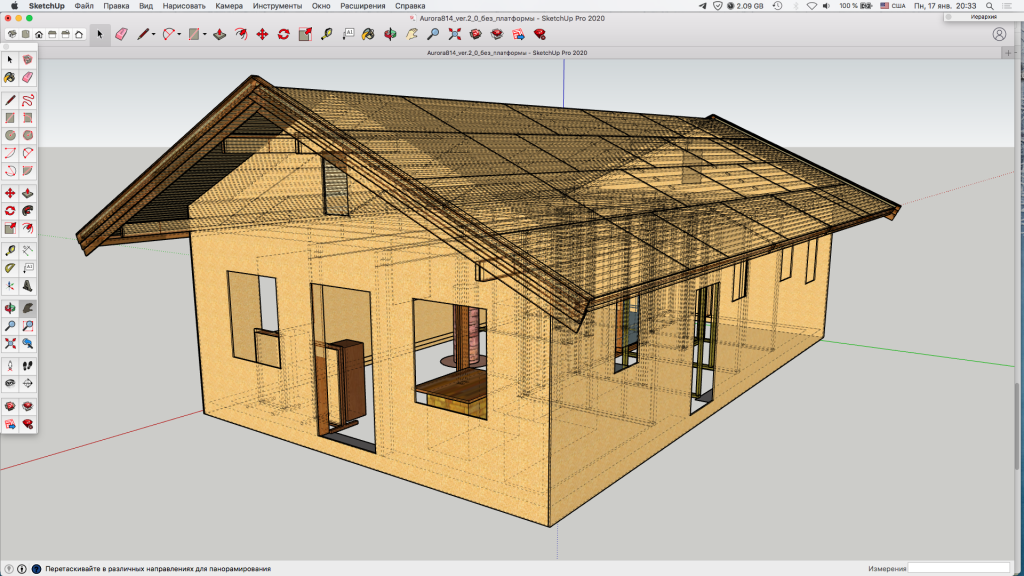Viewport: 1024px width, 576px height.
Task: Activate the Walk tool footprints icon
Action: click(28, 365)
